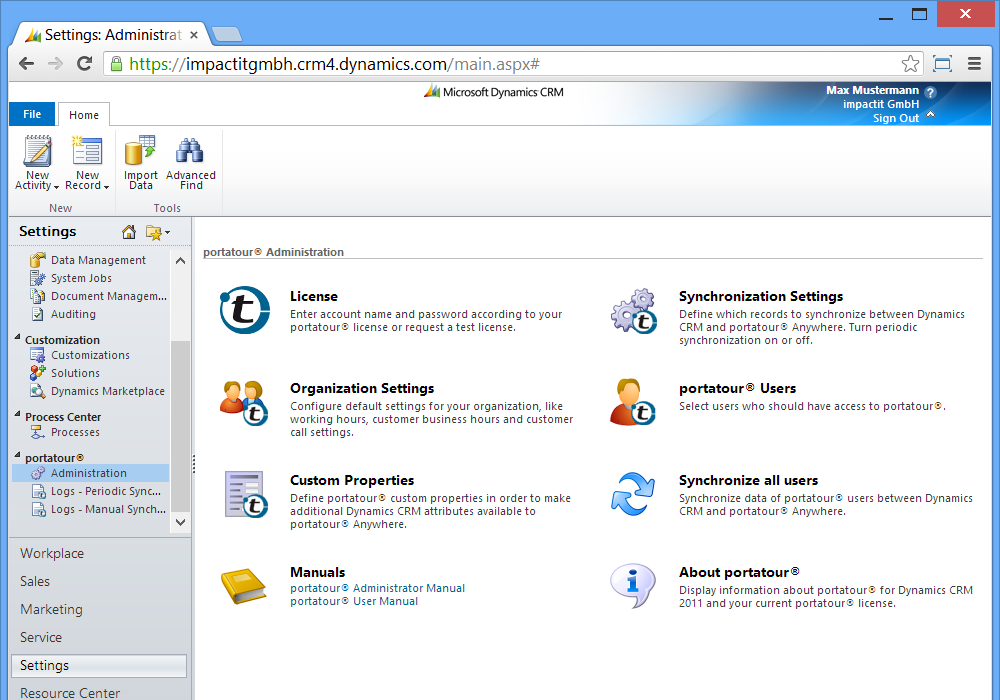Collapse the portatour group
1000x700 pixels.
tap(17, 455)
